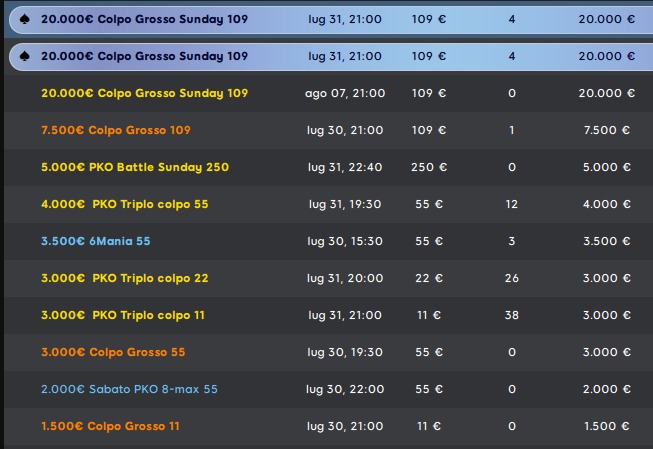
Task: Click the spade icon in the first highlighted row
Action: (x=25, y=19)
